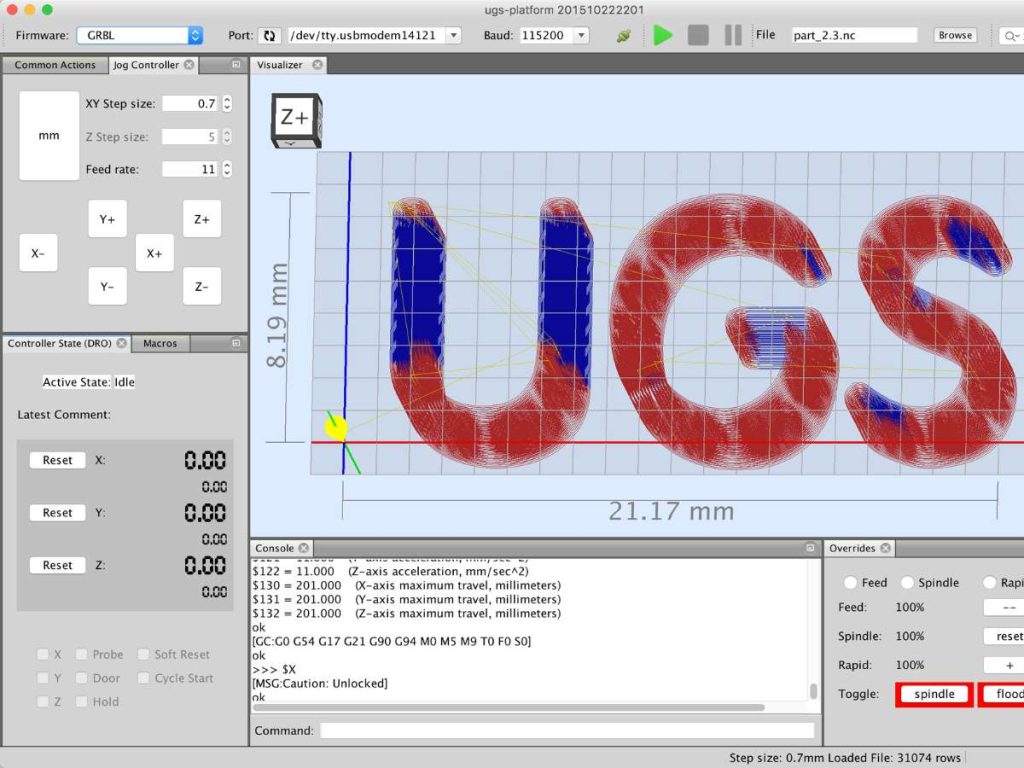Image resolution: width=1024 pixels, height=768 pixels.
Task: Click Browse to choose a file
Action: (x=955, y=35)
